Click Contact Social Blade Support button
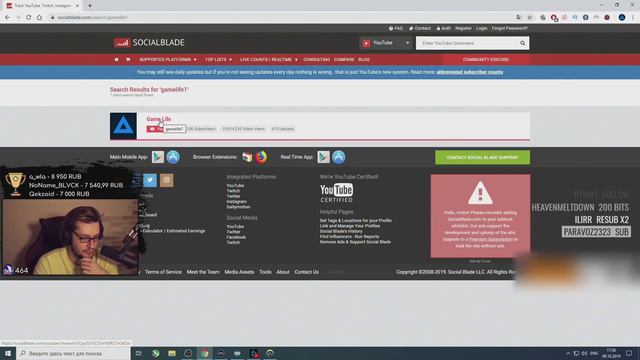 click(x=482, y=157)
